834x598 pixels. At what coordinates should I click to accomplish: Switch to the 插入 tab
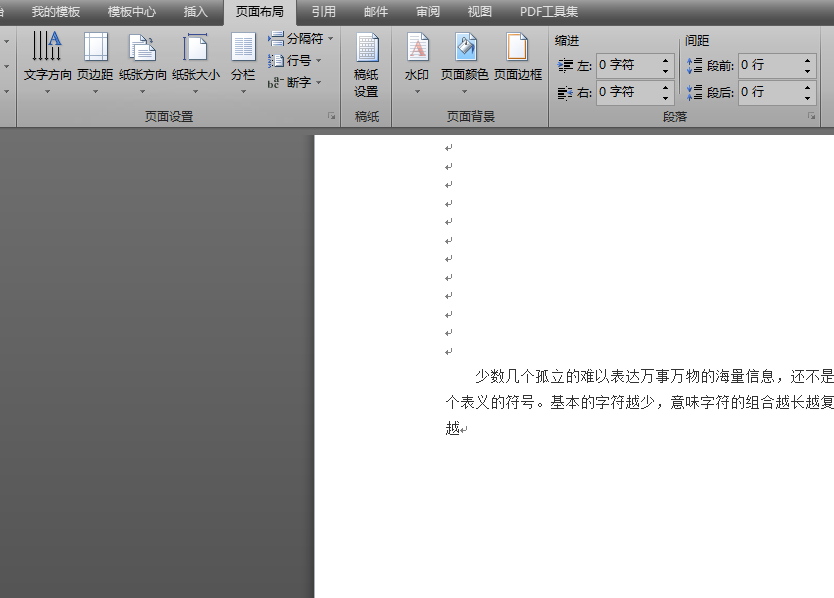(195, 12)
